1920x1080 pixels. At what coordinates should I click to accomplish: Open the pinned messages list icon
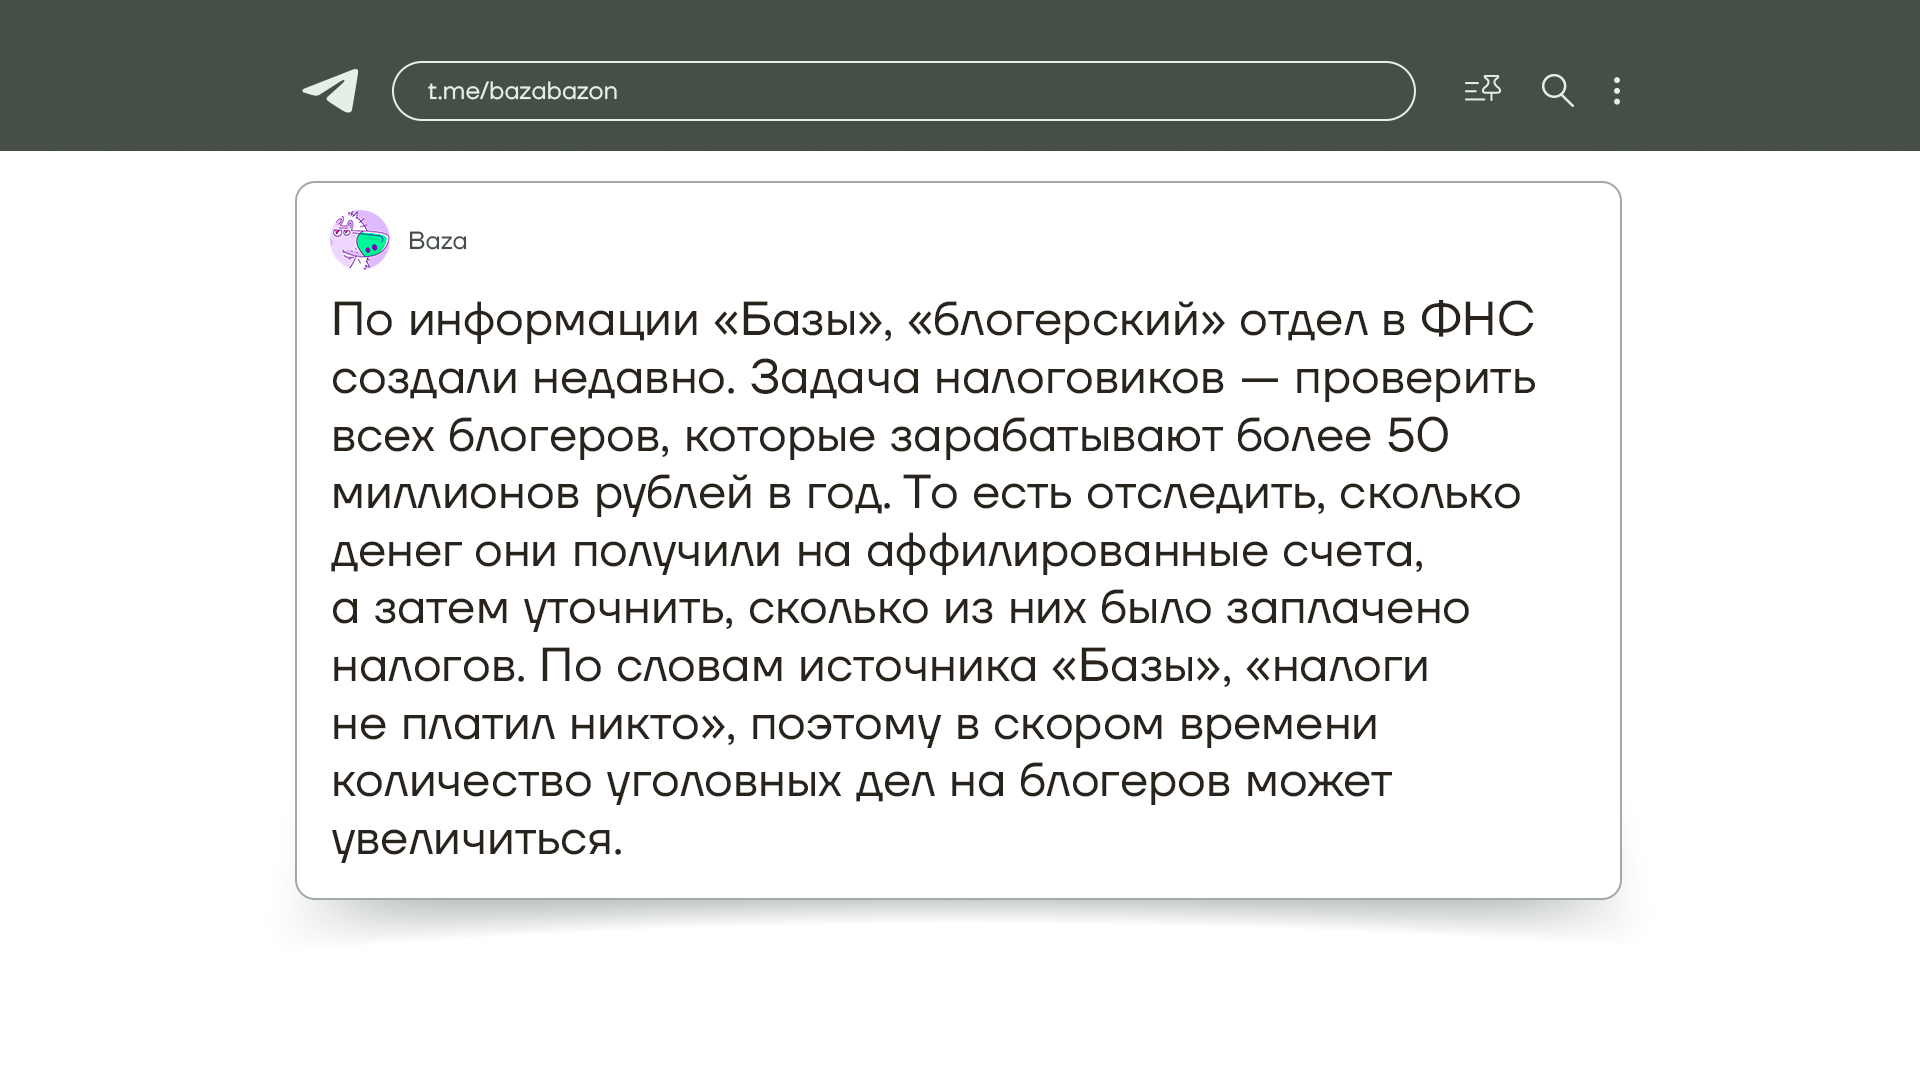point(1482,90)
